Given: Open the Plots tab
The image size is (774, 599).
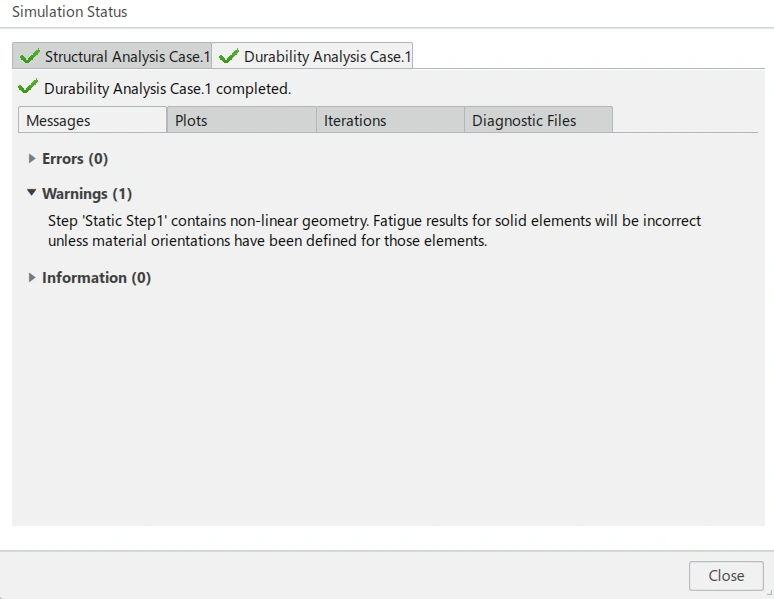Looking at the screenshot, I should coord(242,120).
